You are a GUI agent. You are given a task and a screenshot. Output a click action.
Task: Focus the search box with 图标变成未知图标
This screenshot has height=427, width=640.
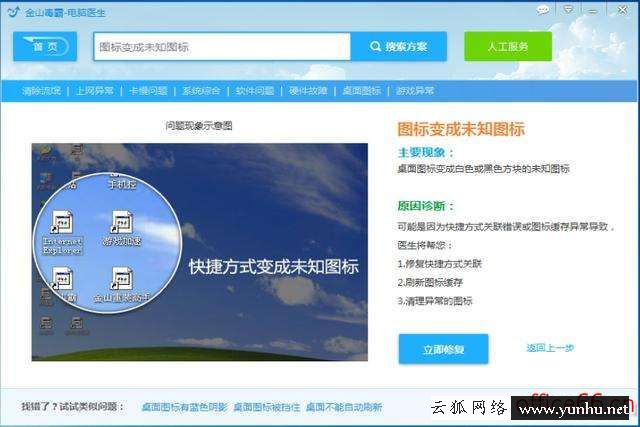tap(222, 47)
